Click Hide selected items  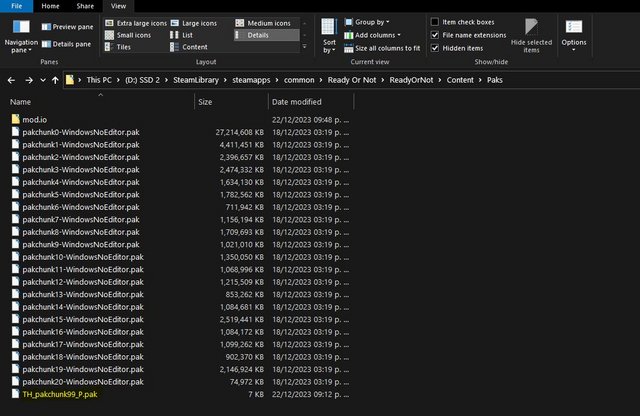click(x=531, y=36)
